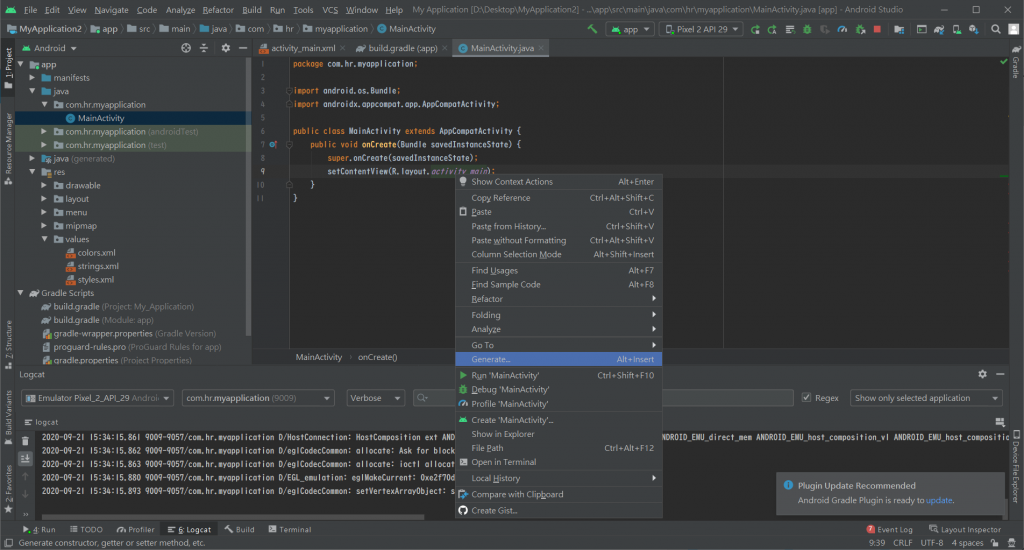1024x550 pixels.
Task: Expand the manifests folder in project tree
Action: (x=33, y=78)
